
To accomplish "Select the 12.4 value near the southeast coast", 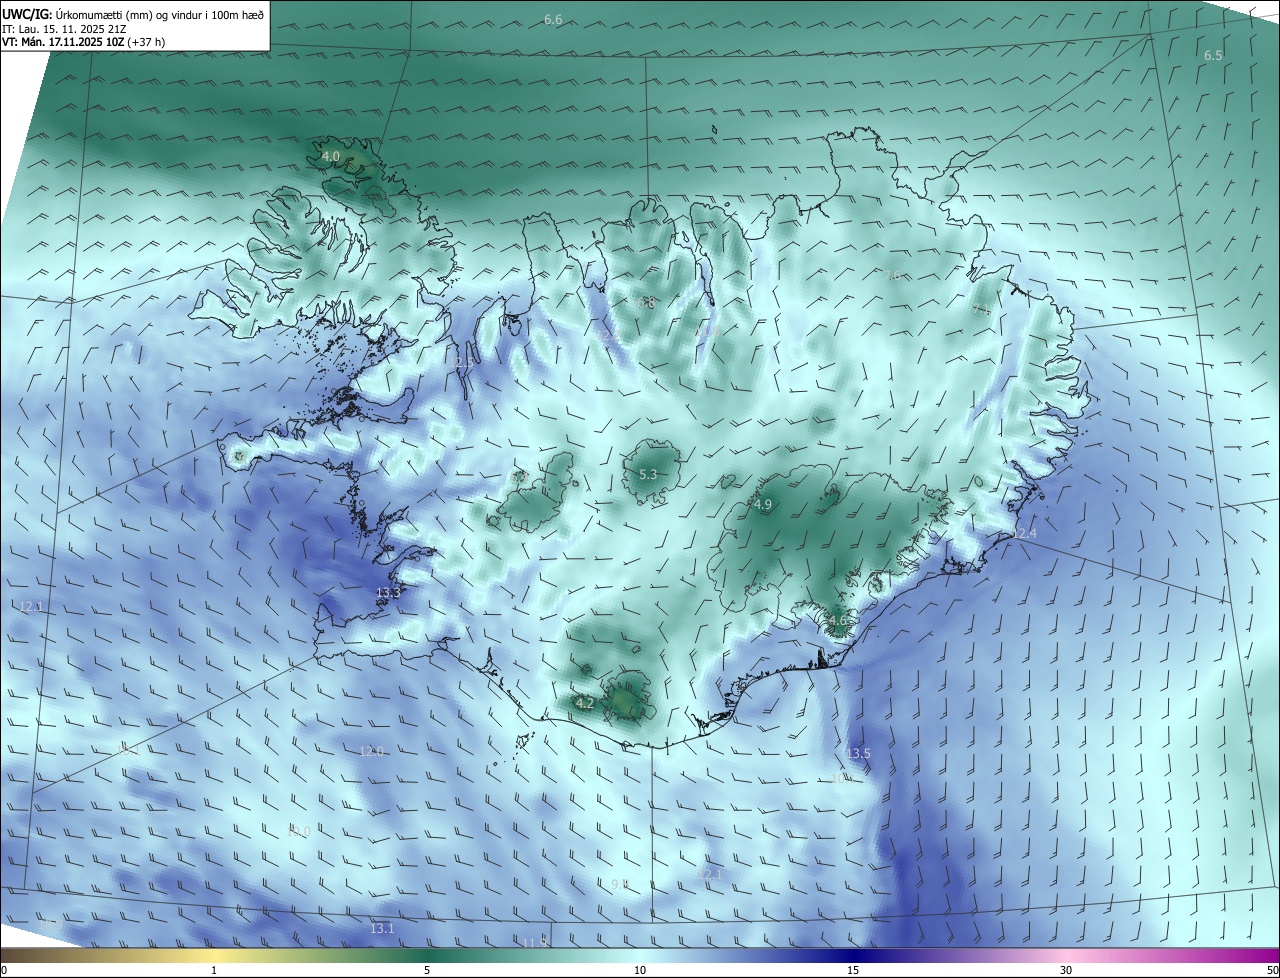I will point(1024,534).
